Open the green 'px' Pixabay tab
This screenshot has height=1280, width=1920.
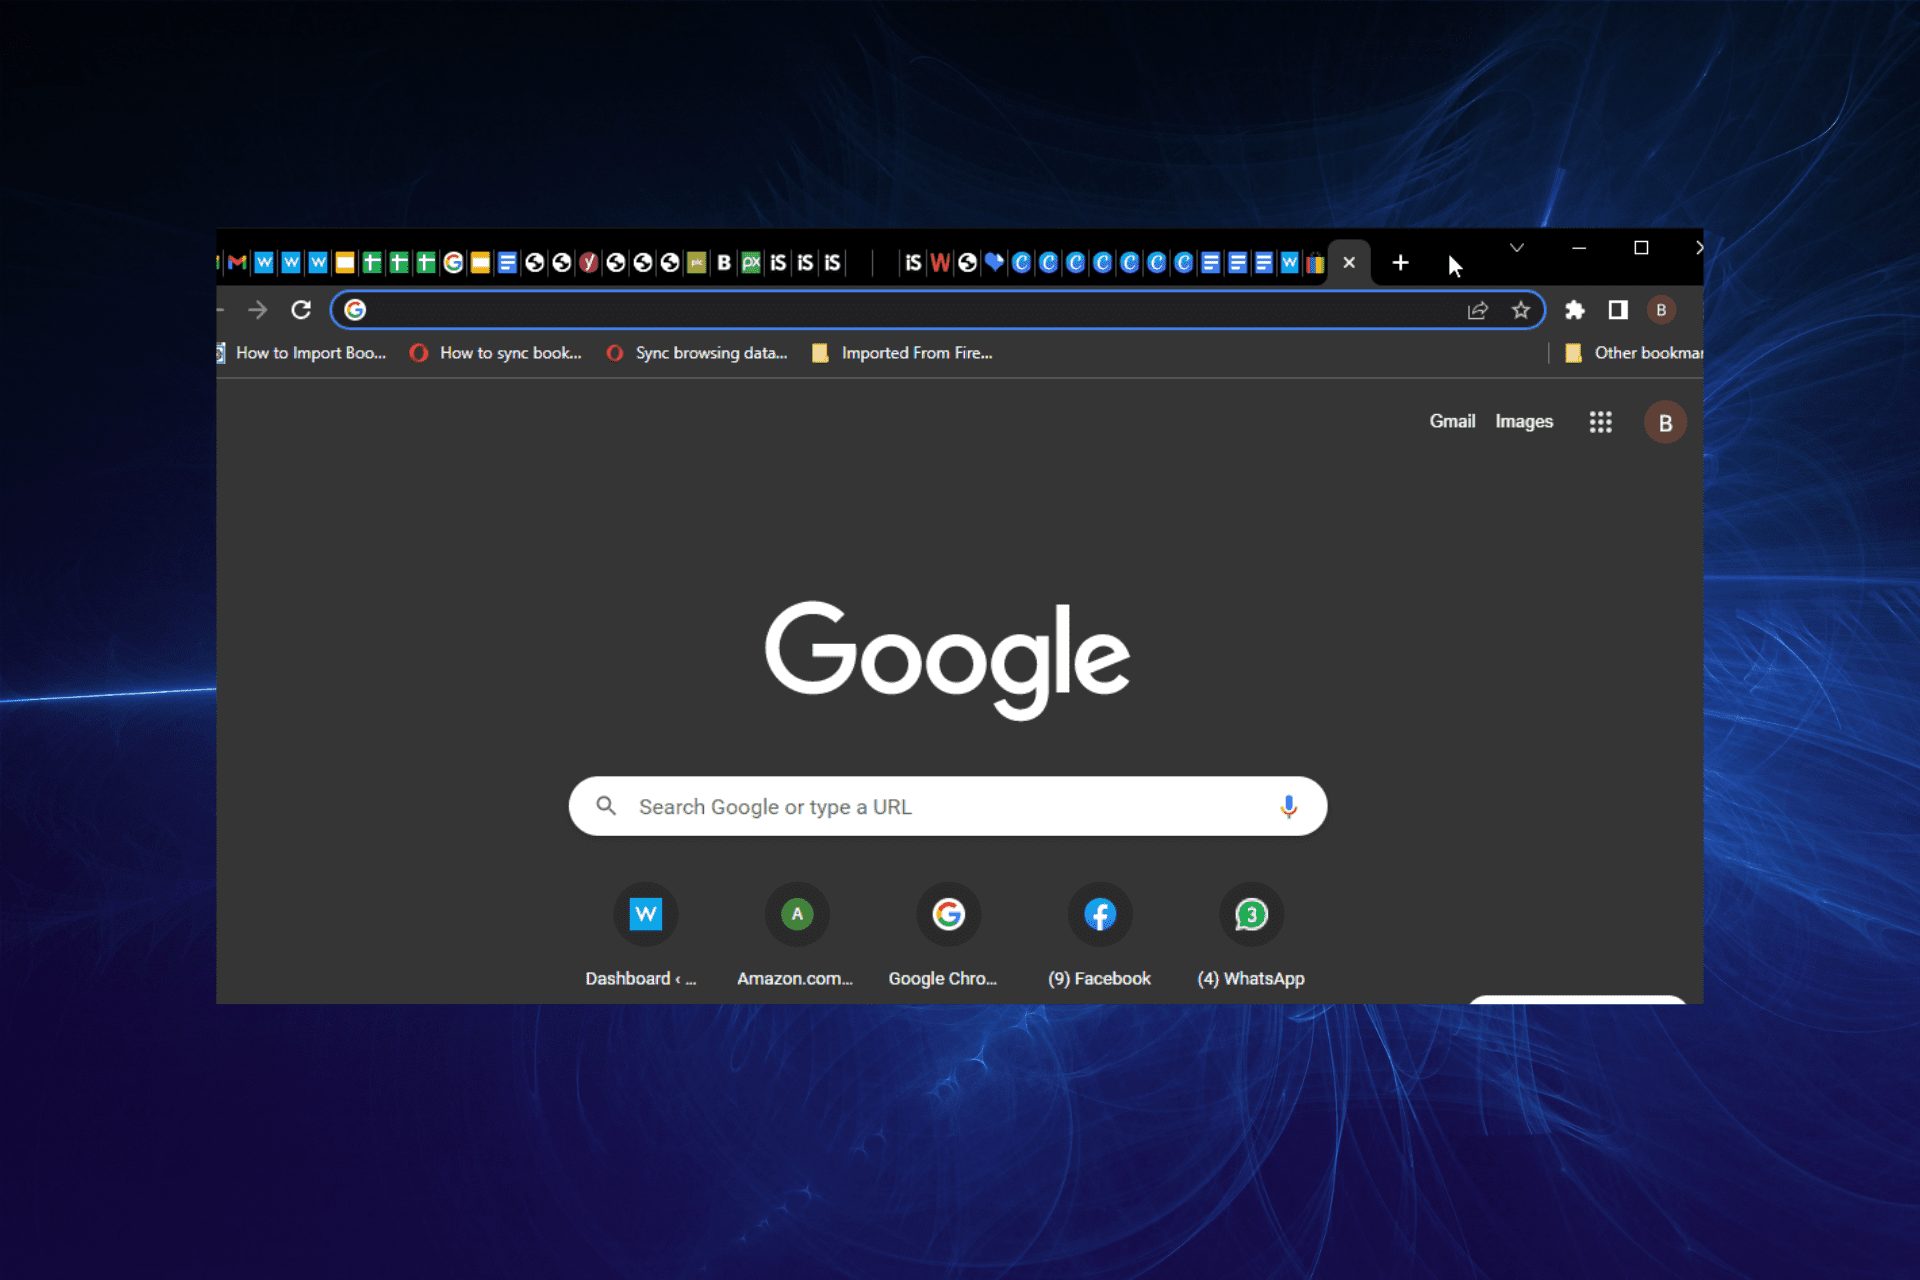click(x=751, y=263)
